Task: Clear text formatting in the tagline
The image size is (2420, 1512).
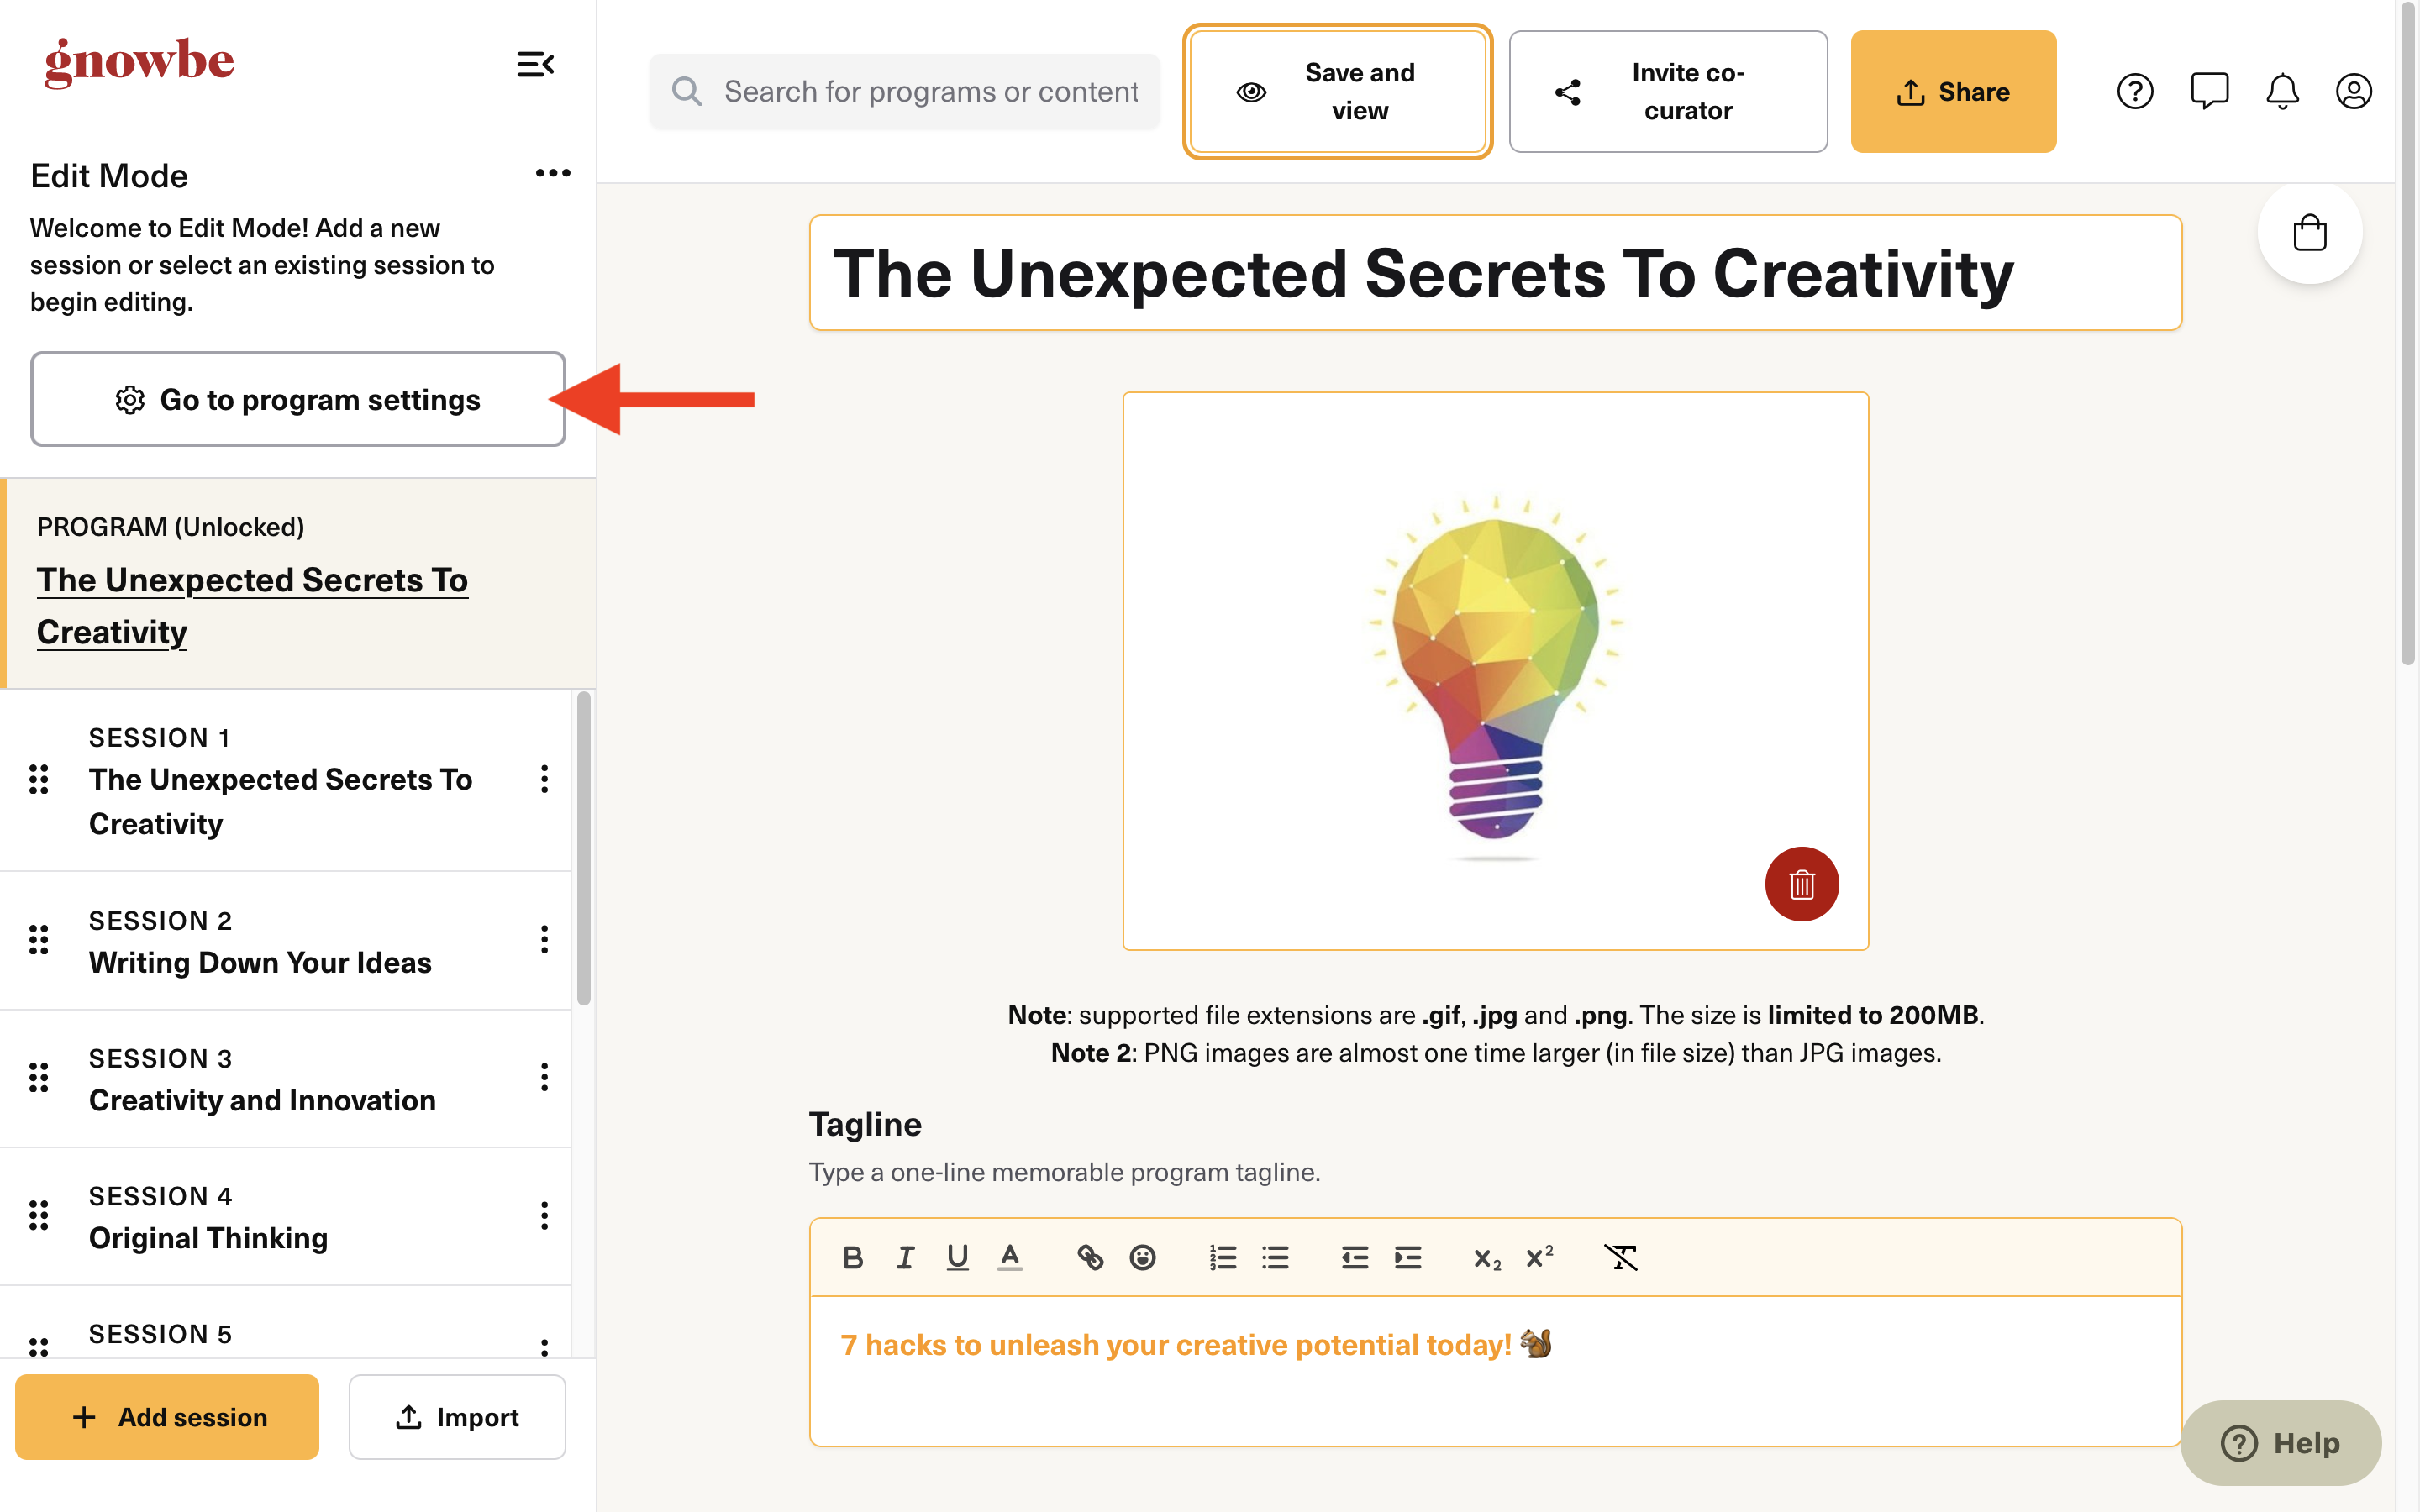Action: click(1620, 1257)
